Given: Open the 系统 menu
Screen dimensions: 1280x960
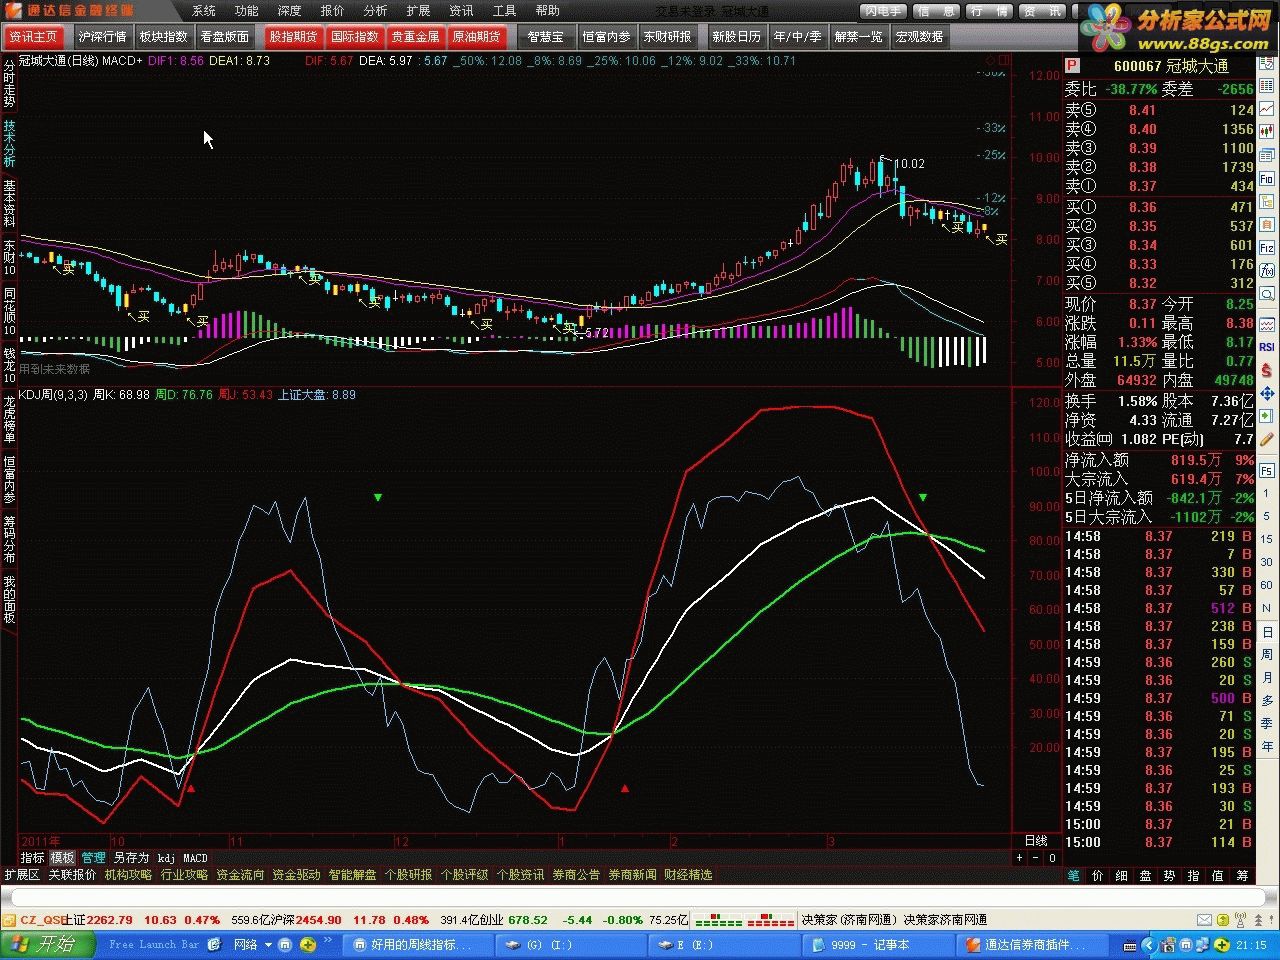Looking at the screenshot, I should pos(204,11).
